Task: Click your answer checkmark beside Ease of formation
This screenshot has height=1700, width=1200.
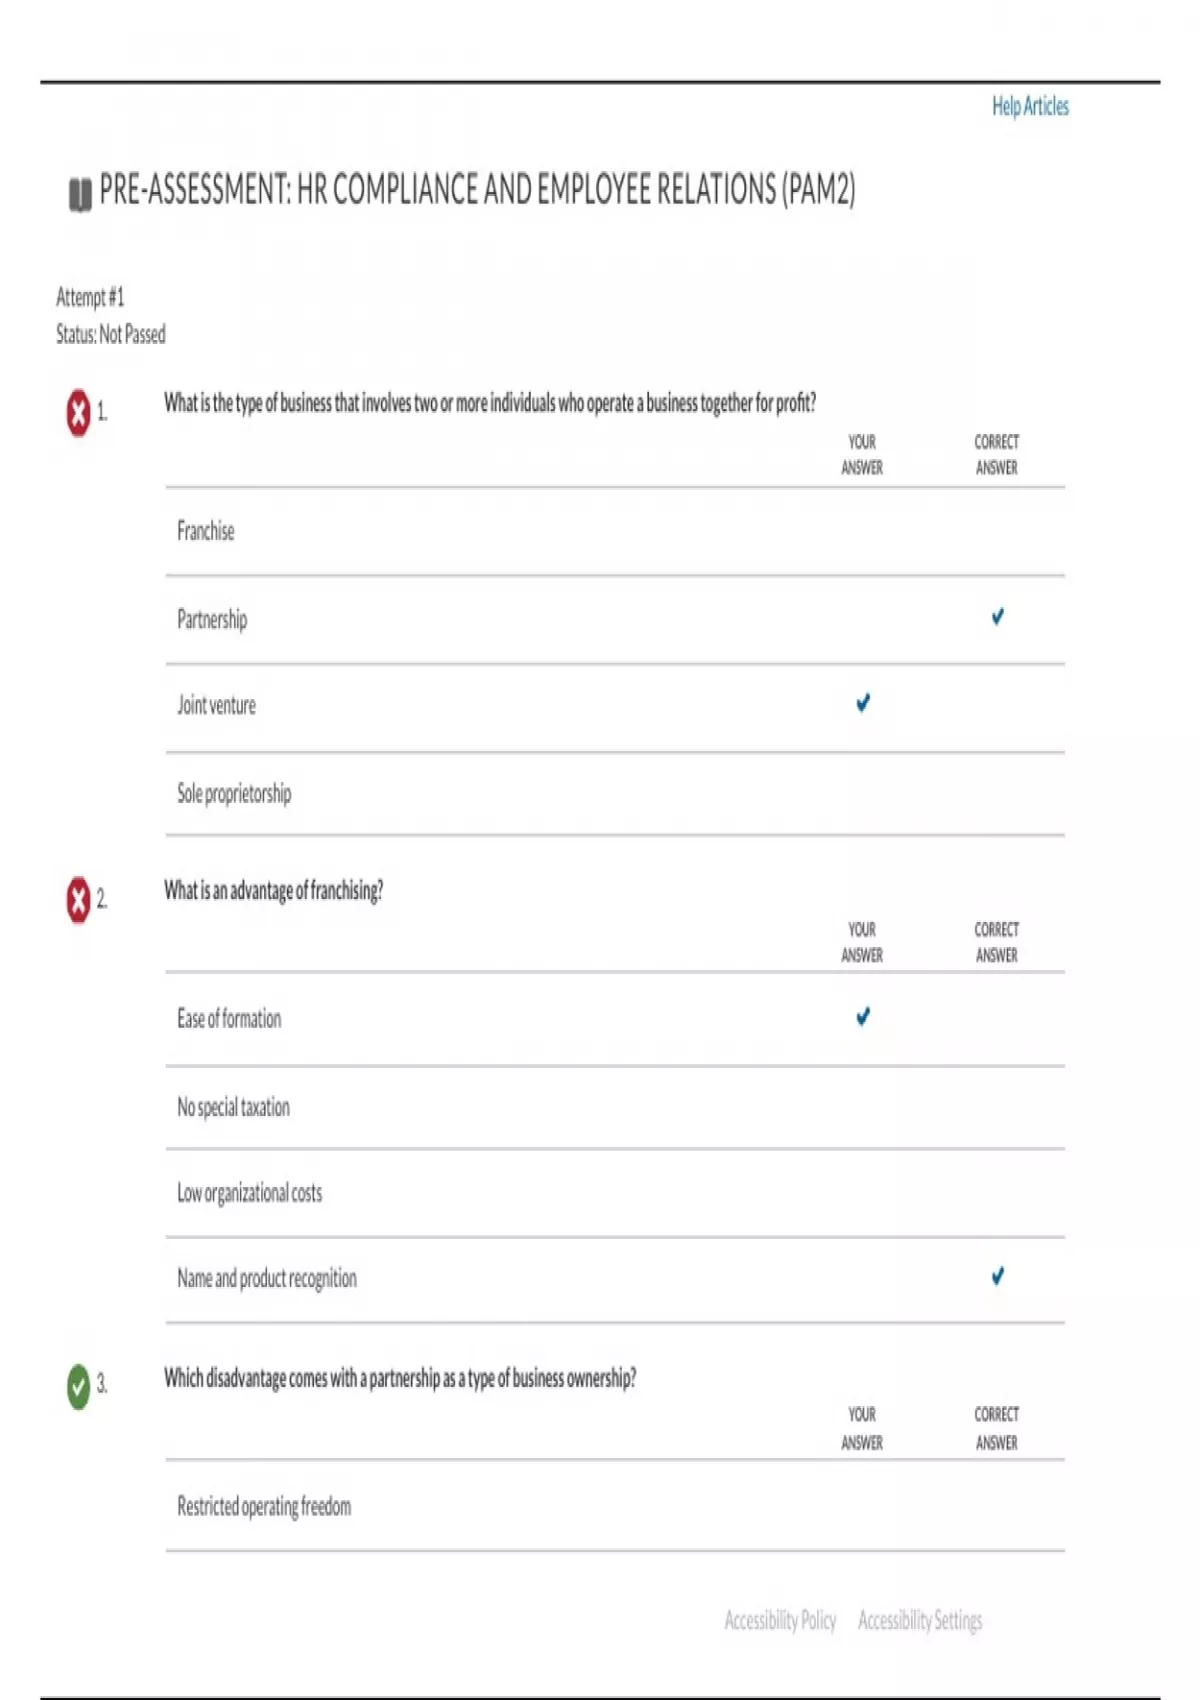Action: [863, 1017]
